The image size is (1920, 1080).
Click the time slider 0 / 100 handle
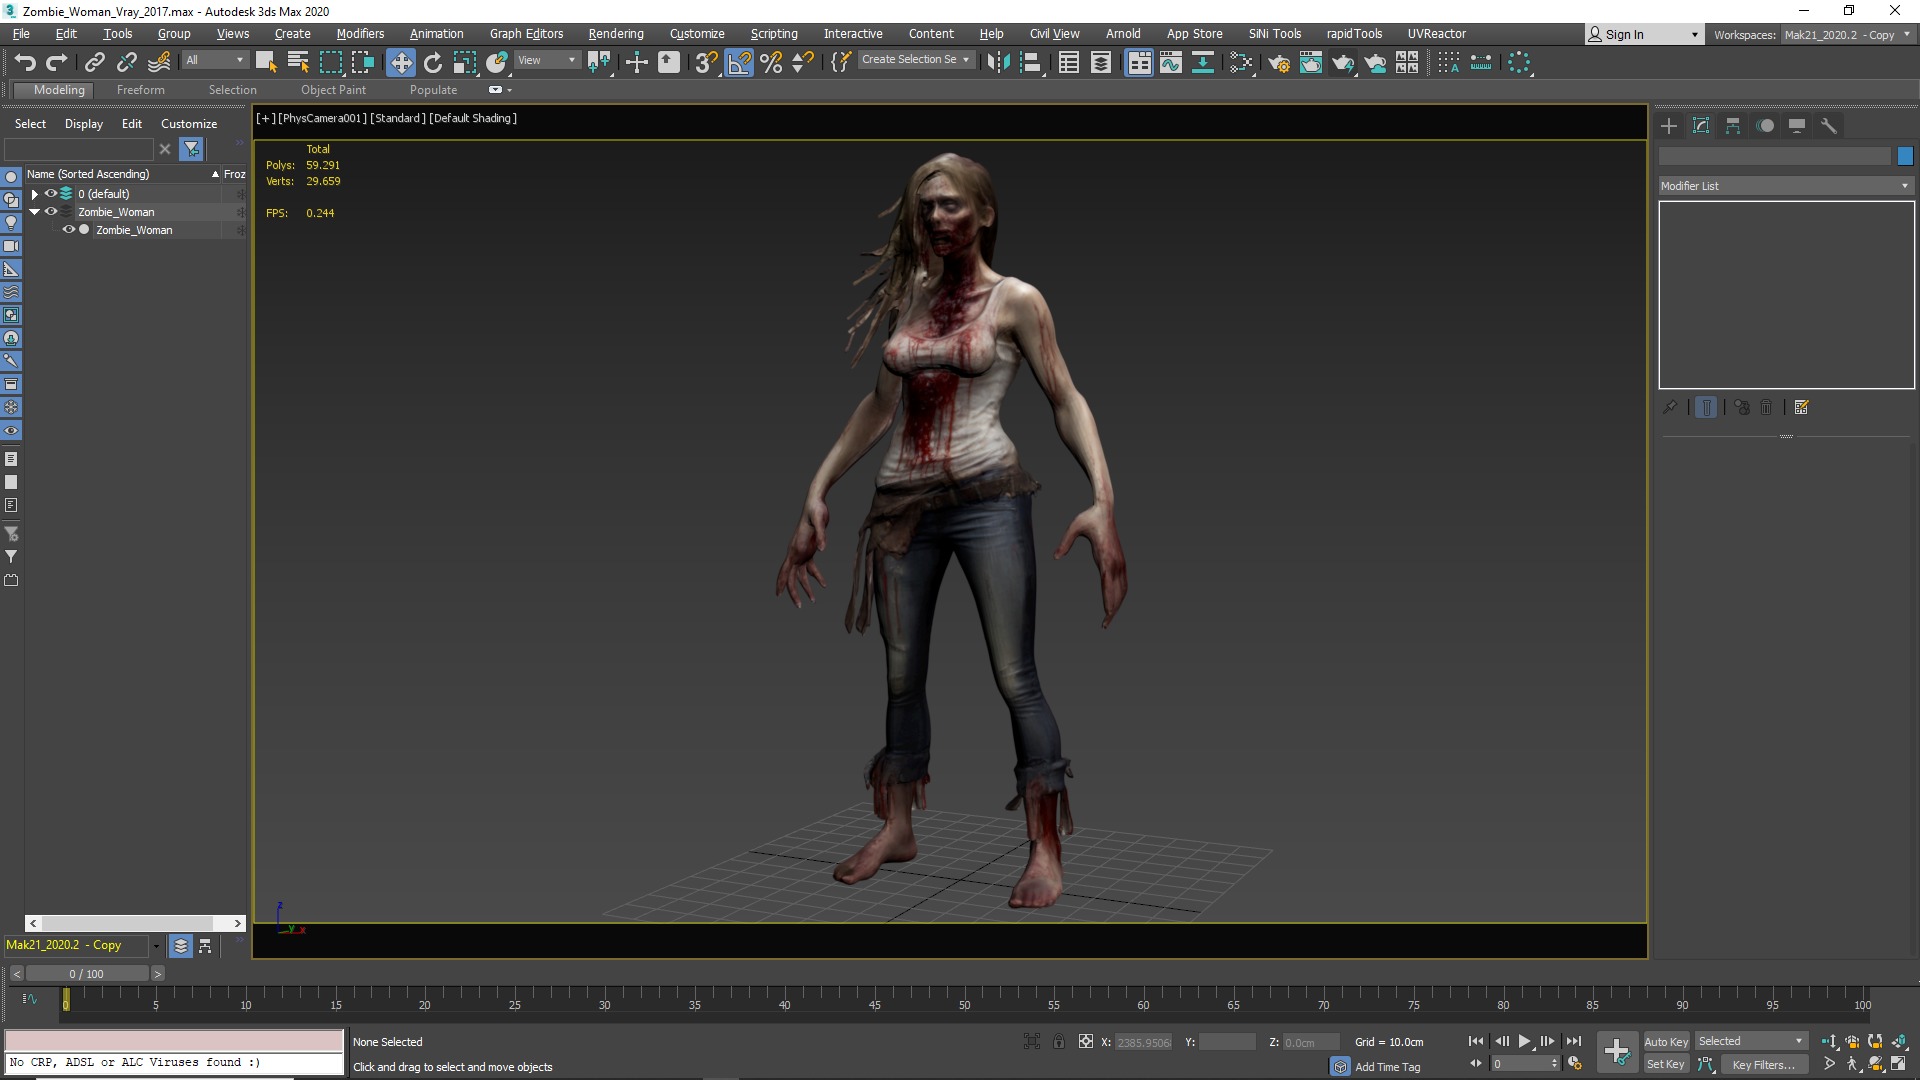click(x=87, y=974)
